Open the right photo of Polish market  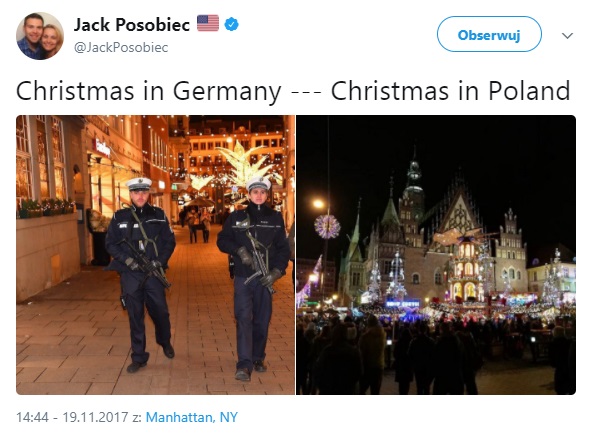[436, 255]
